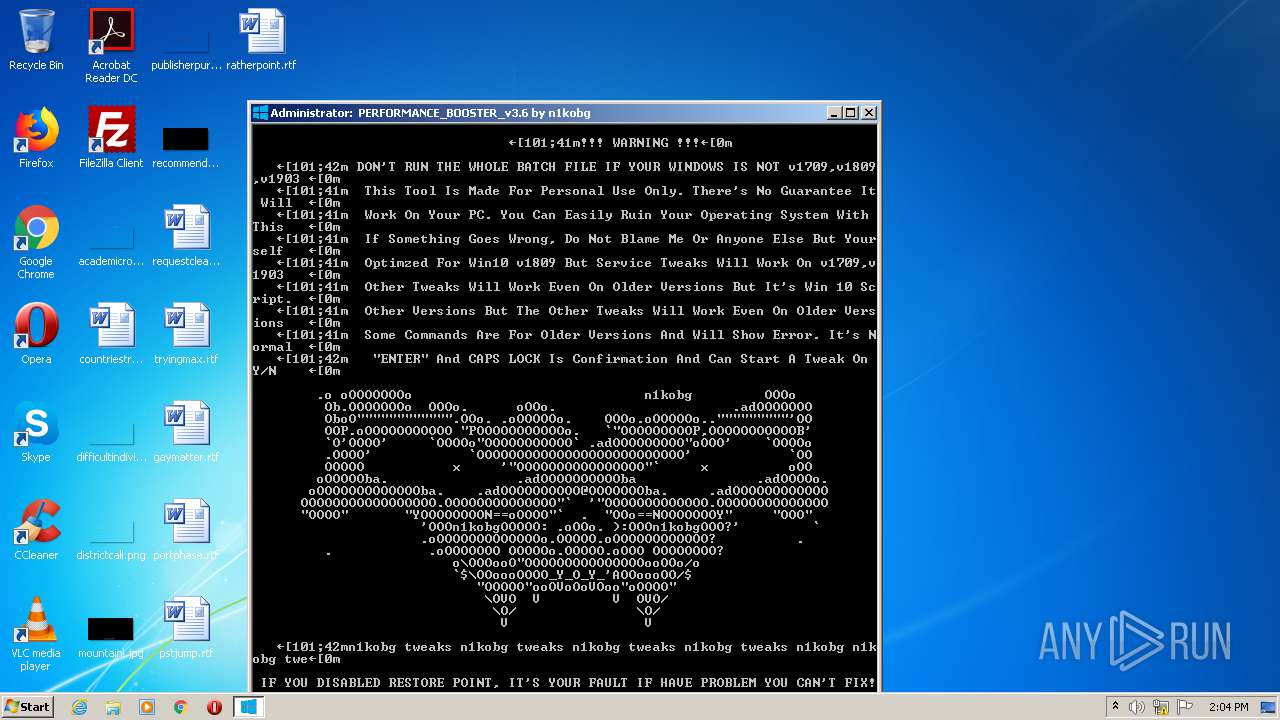Launch Google Chrome desktop shortcut

36,242
